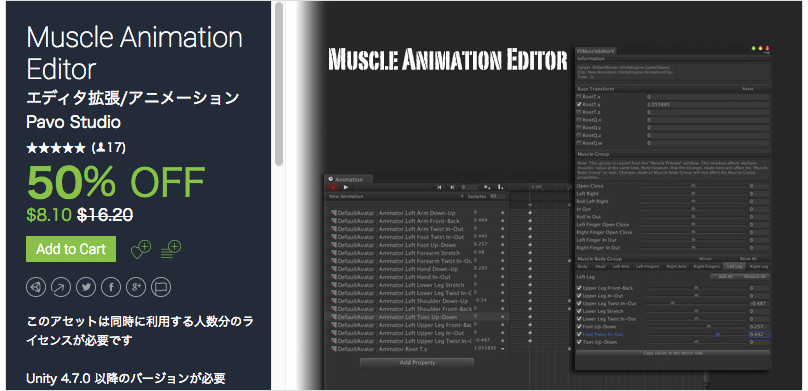Screen dimensions: 808x391
Task: Select the Head muscle group tab
Action: pyautogui.click(x=600, y=266)
